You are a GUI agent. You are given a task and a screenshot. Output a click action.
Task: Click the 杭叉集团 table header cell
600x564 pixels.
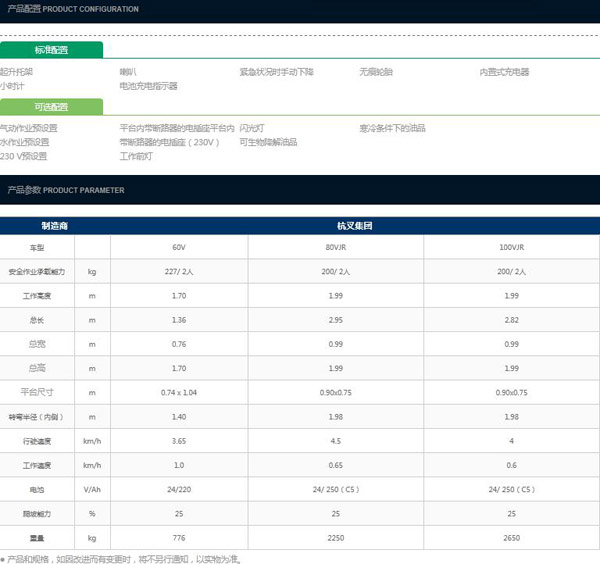tap(354, 226)
